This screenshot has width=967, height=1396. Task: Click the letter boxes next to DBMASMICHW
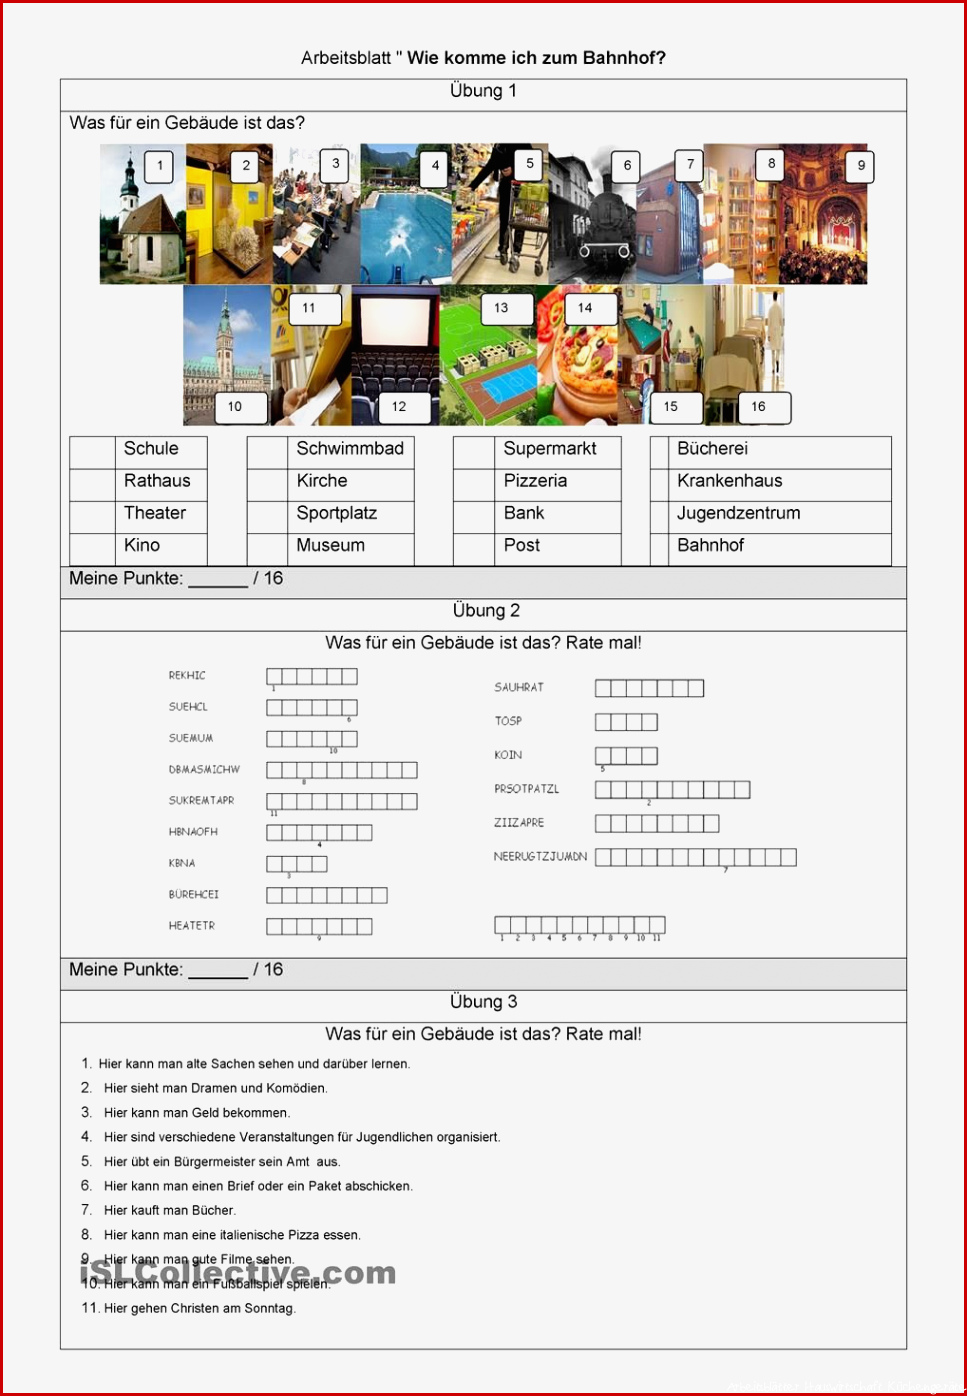pyautogui.click(x=342, y=770)
